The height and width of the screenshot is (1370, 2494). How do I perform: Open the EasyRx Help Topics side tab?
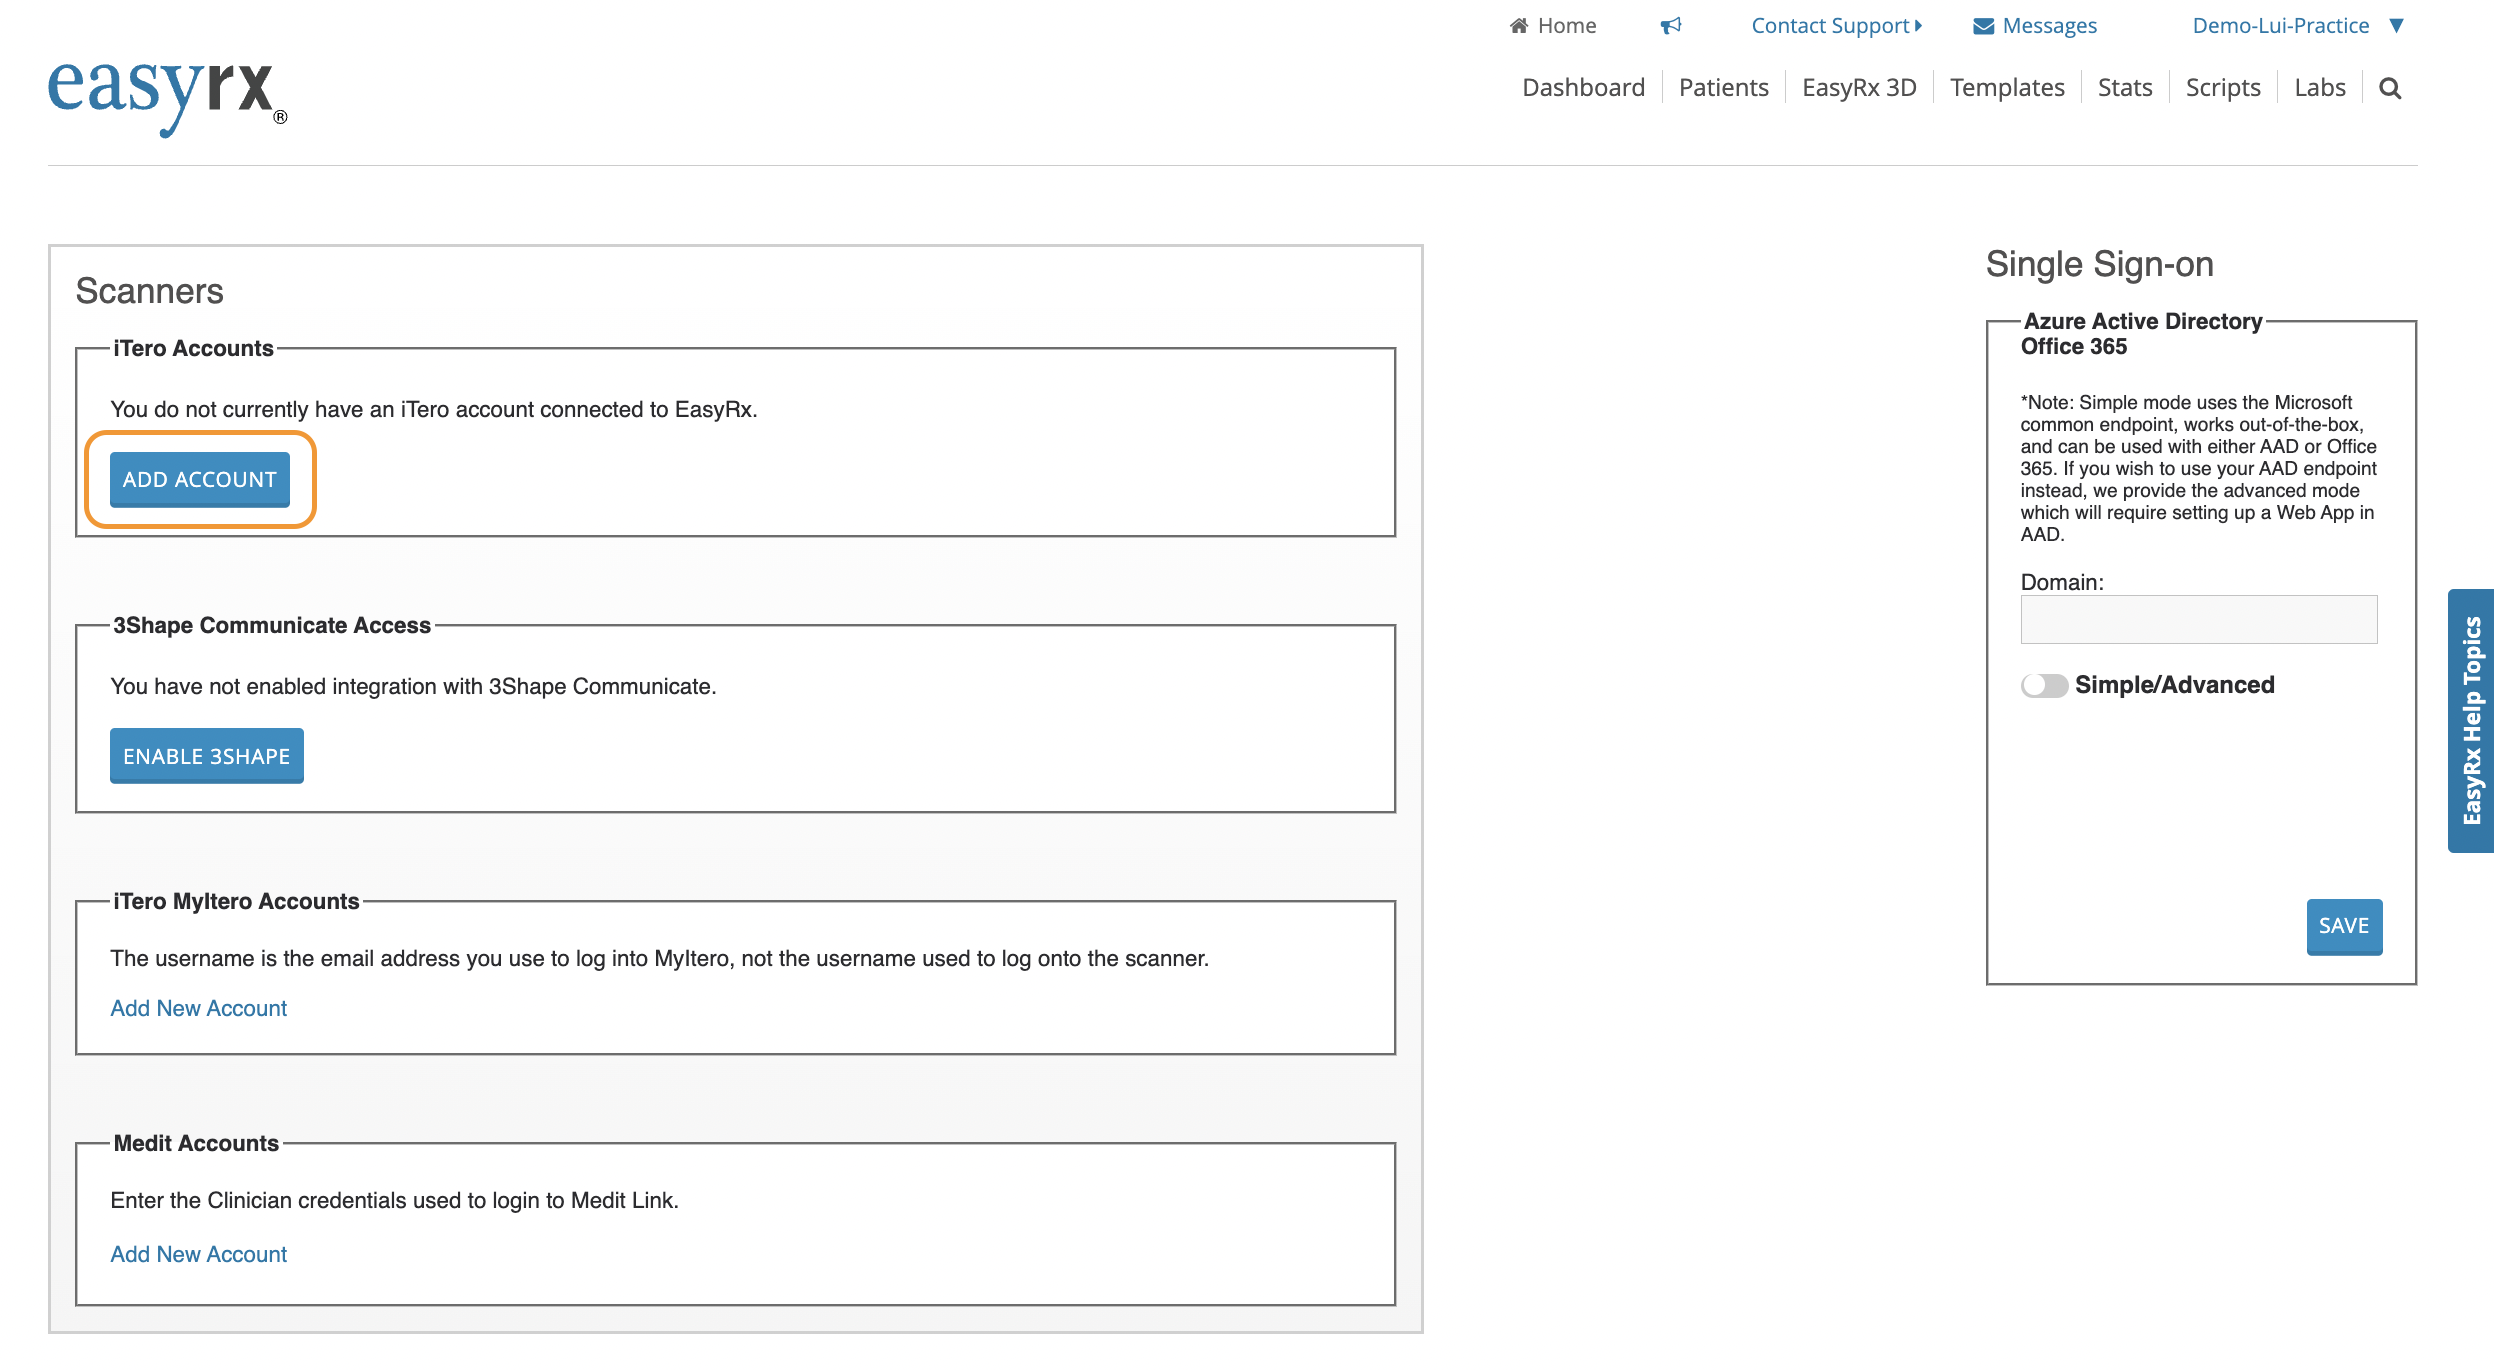click(x=2471, y=720)
